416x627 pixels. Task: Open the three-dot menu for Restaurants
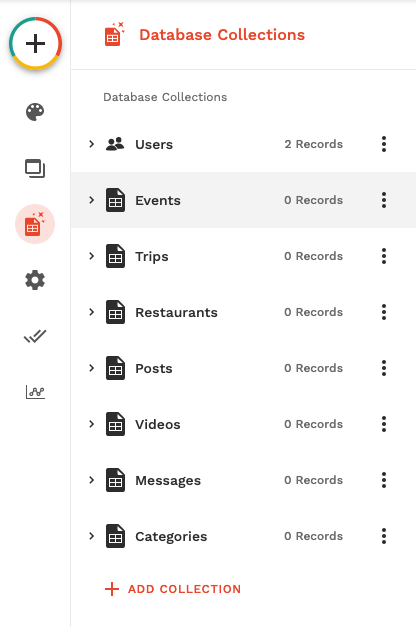pos(384,312)
